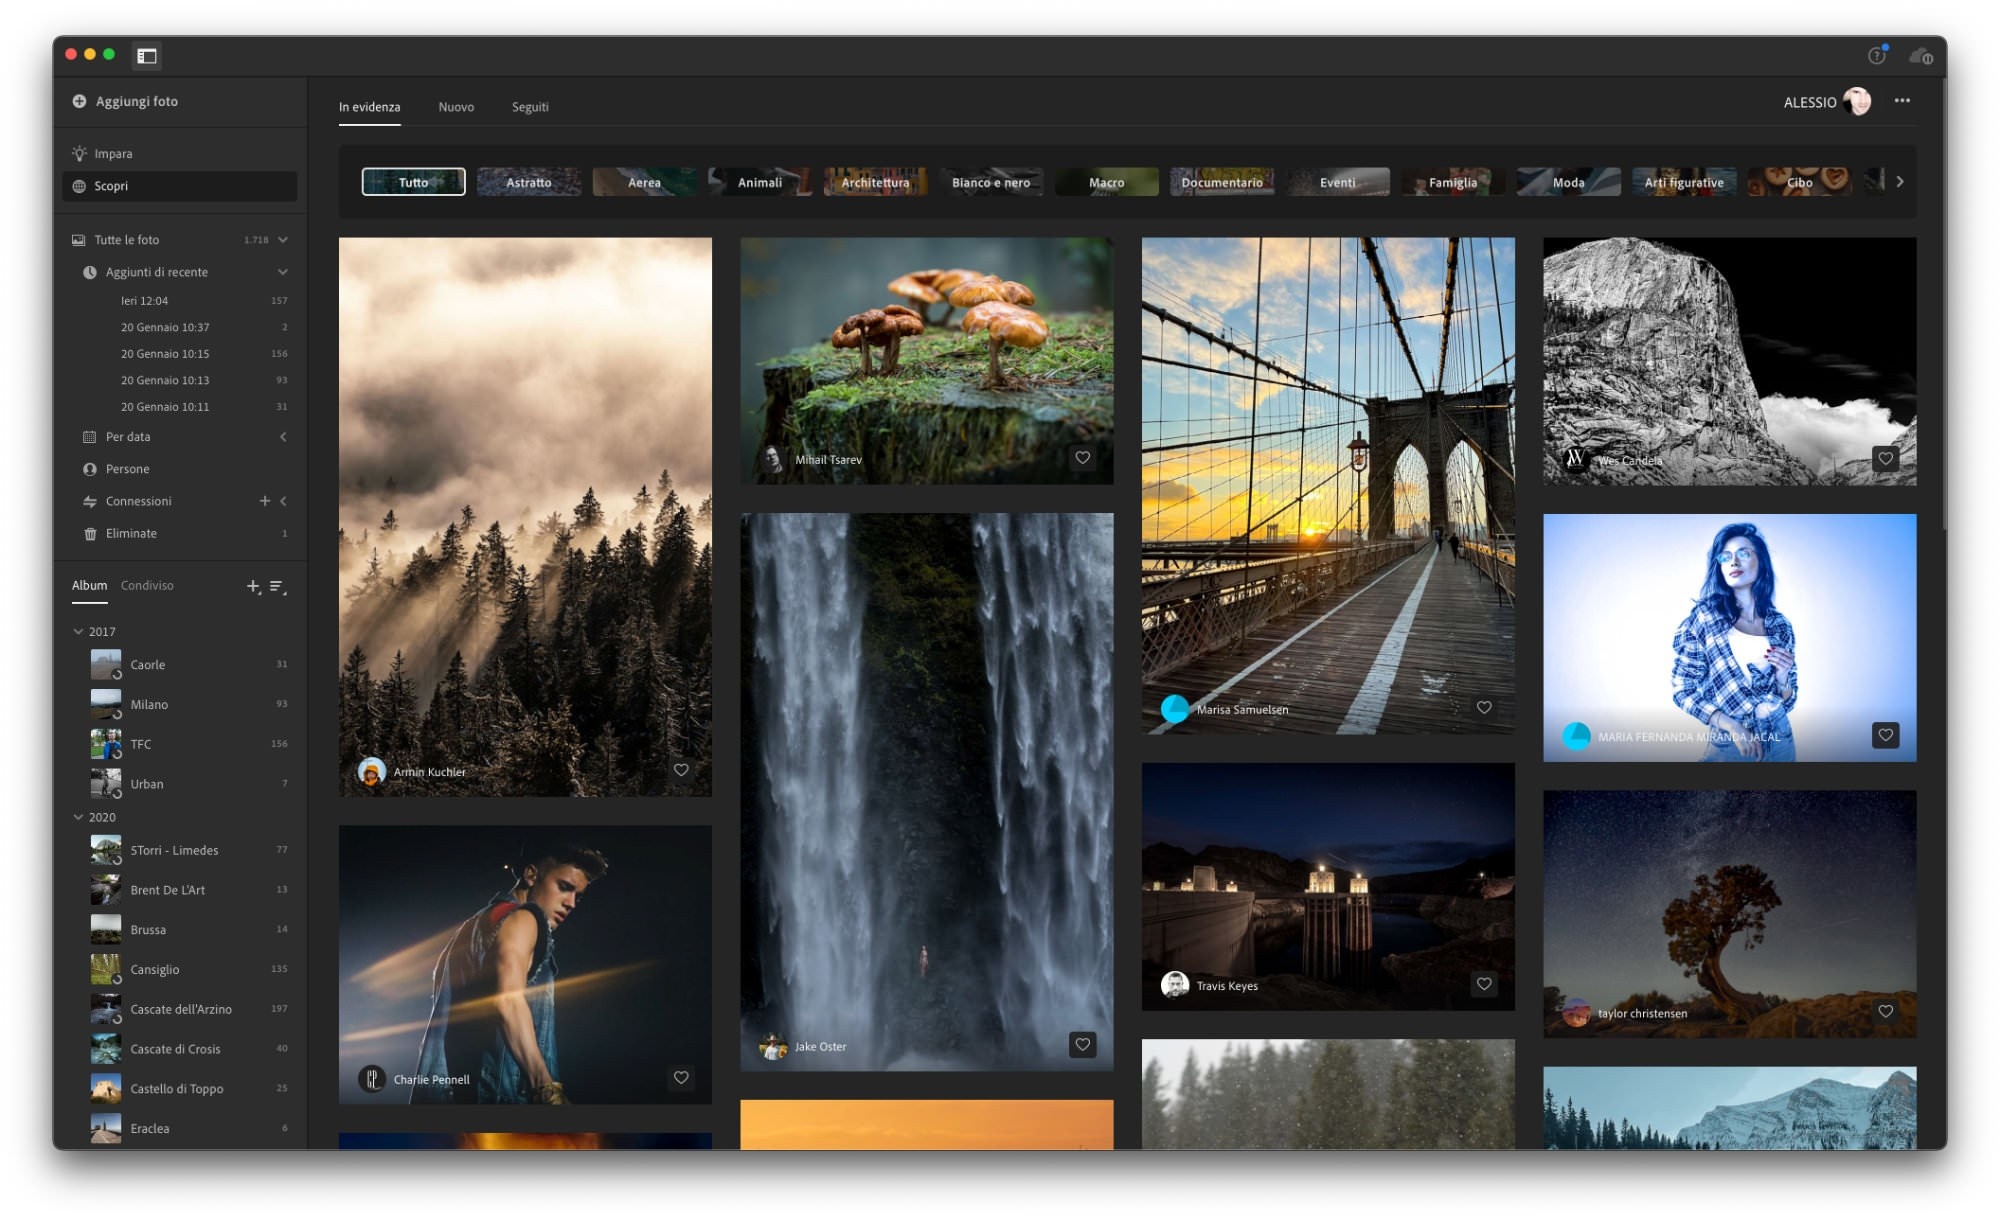Click the cloud sync status icon
This screenshot has height=1219, width=2000.
pos(1920,56)
